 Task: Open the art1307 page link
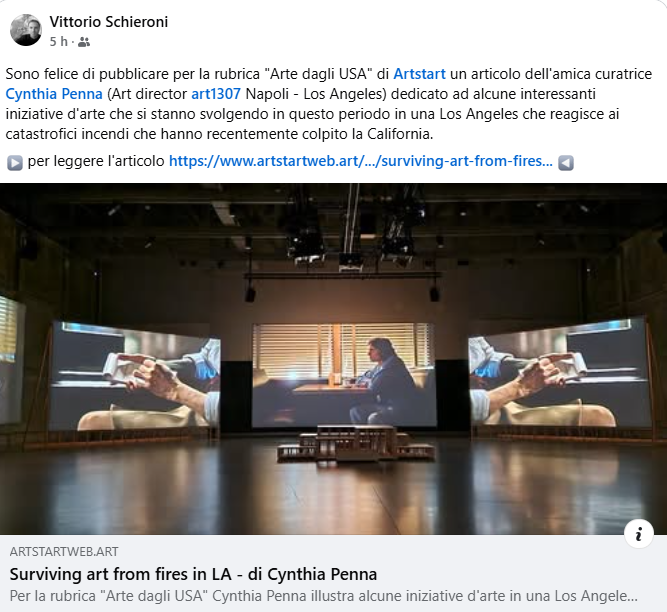(216, 94)
